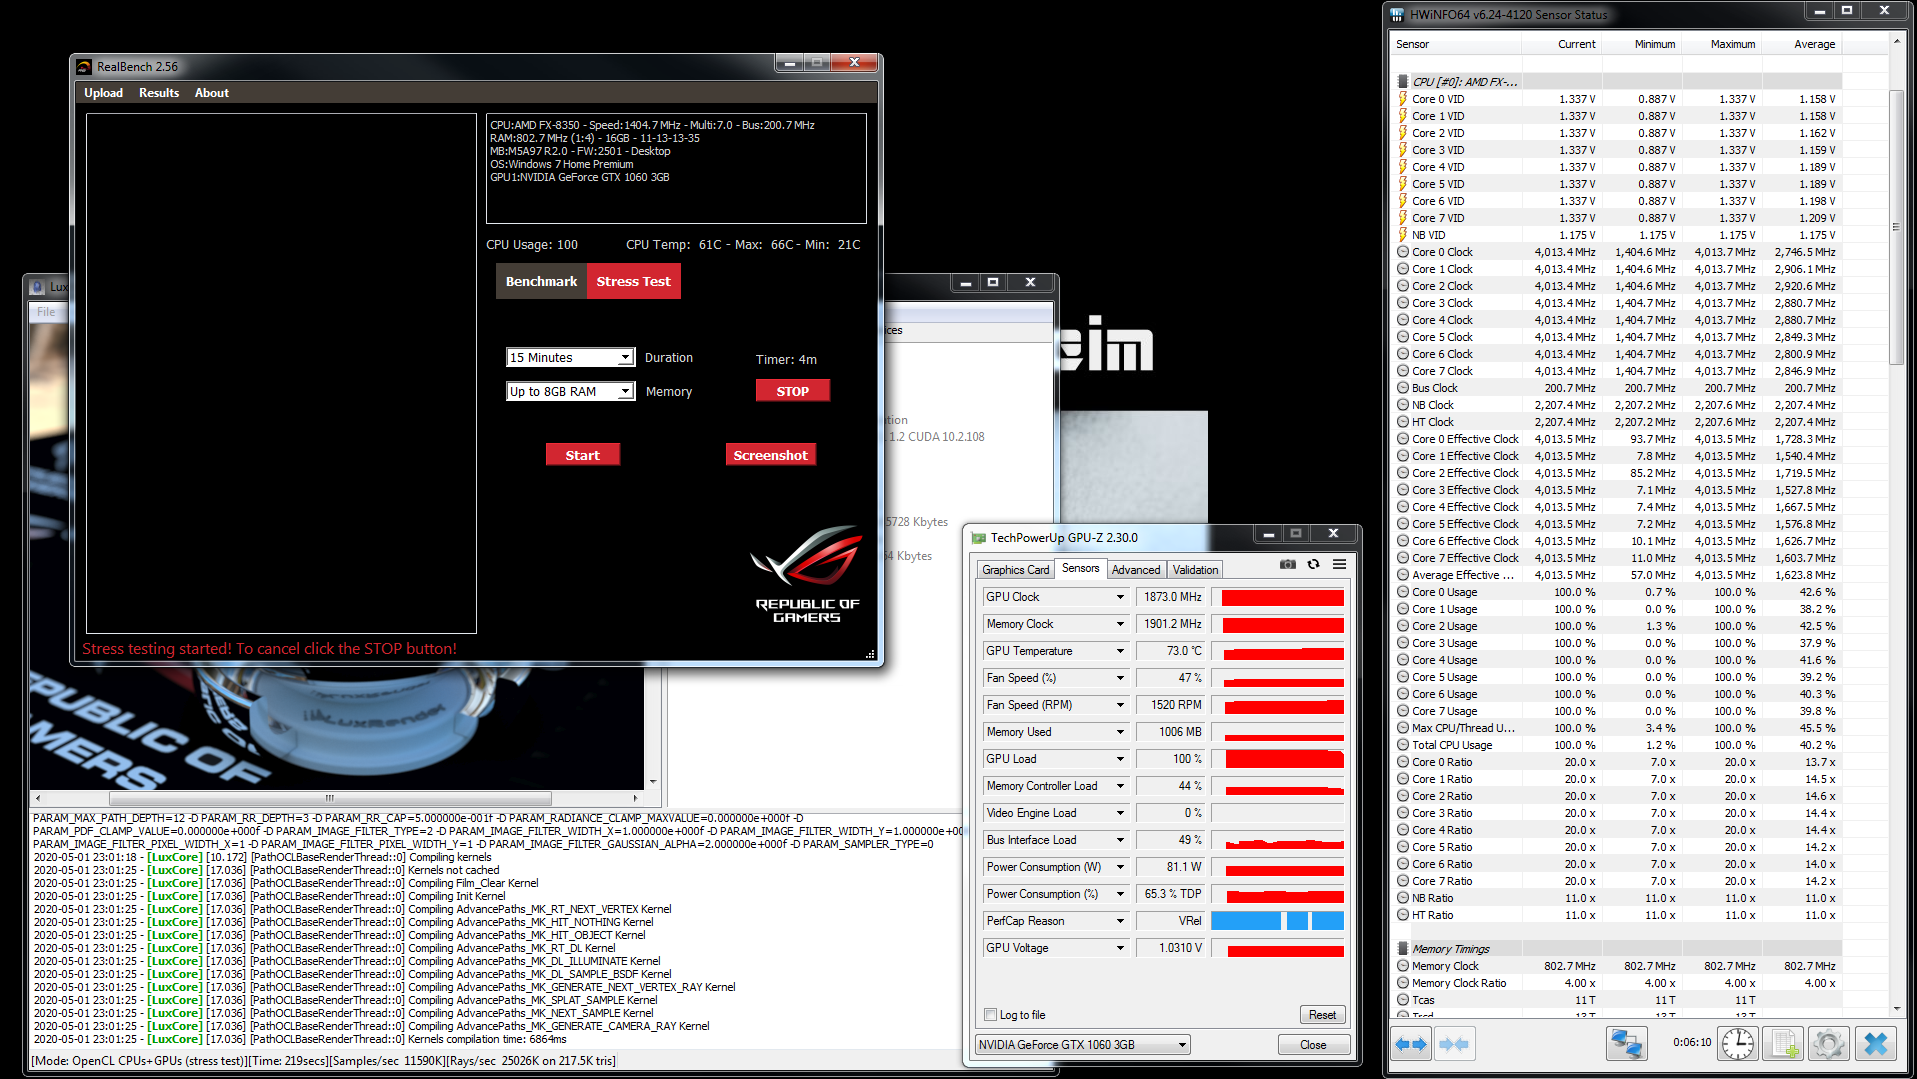Click HWiNFO remote network monitors icon
This screenshot has width=1917, height=1079.
(1627, 1044)
